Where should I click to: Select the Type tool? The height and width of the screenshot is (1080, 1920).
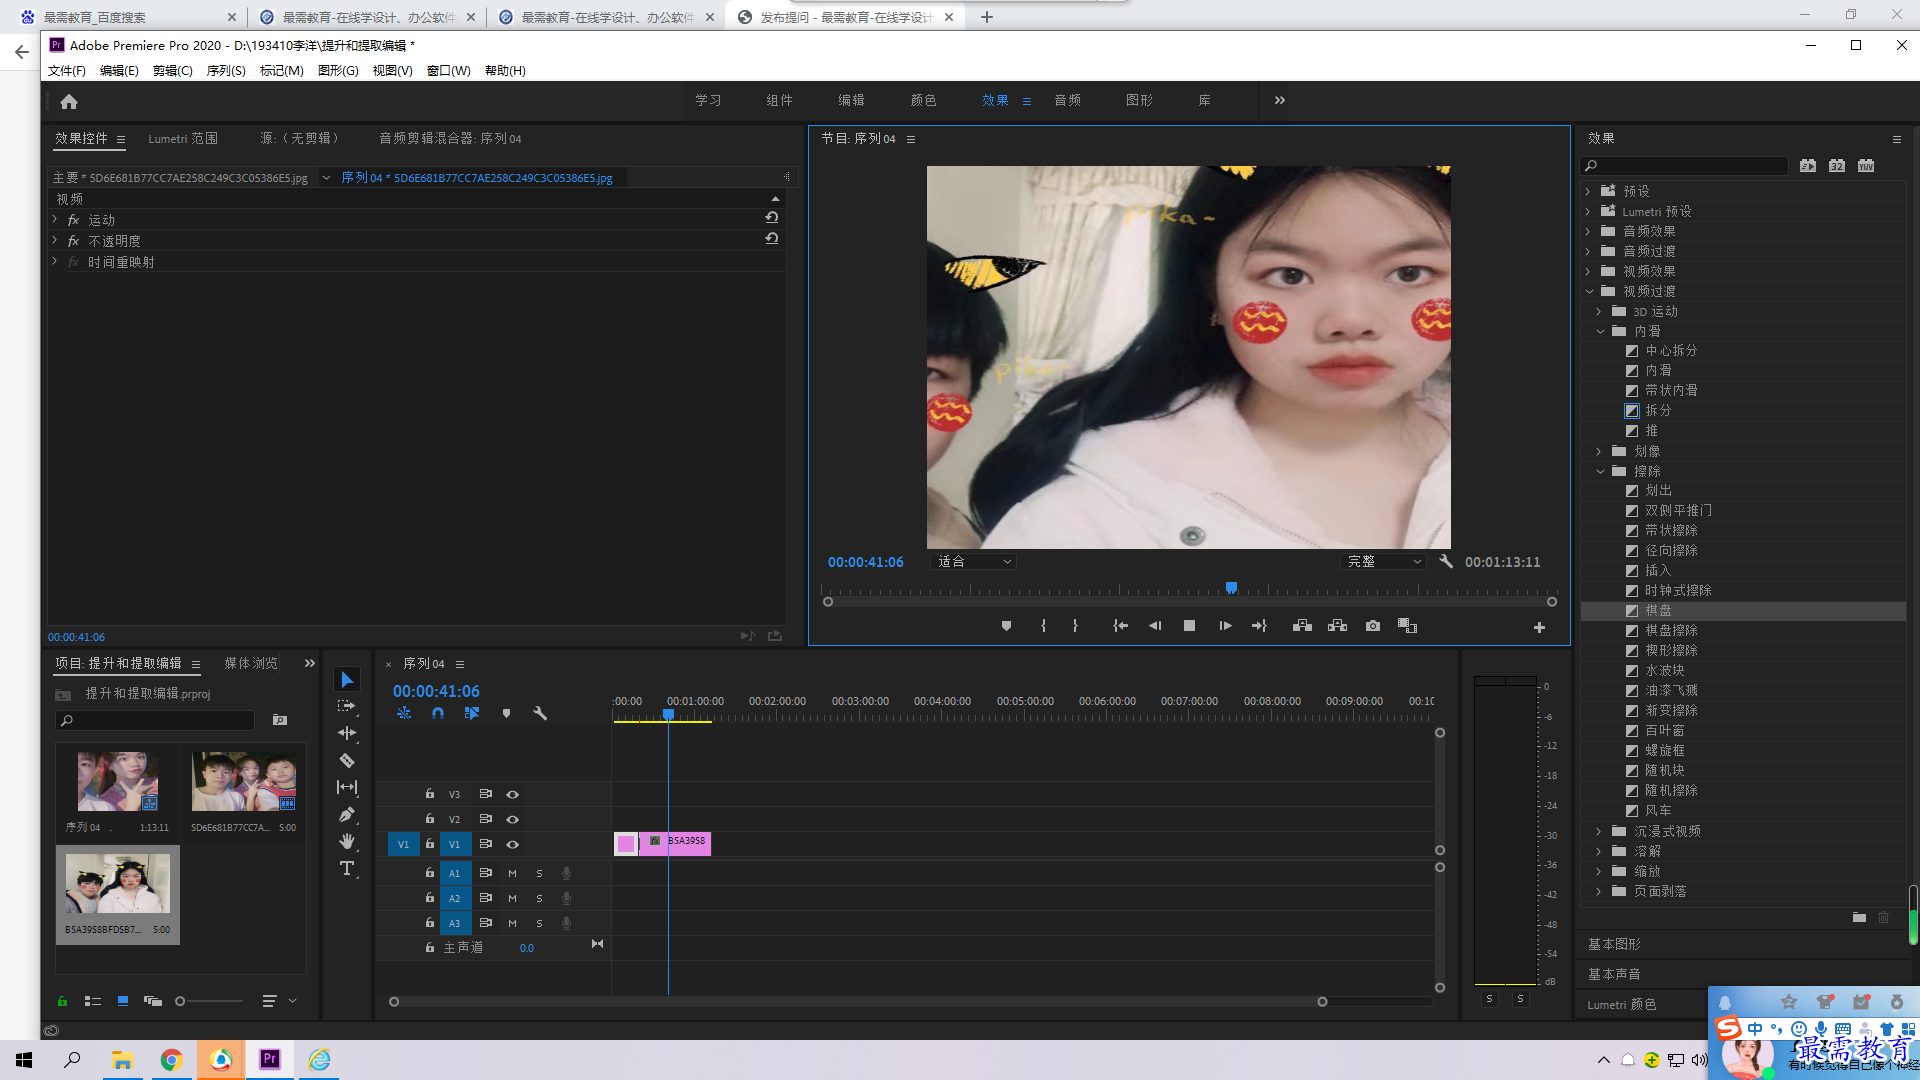click(x=347, y=868)
